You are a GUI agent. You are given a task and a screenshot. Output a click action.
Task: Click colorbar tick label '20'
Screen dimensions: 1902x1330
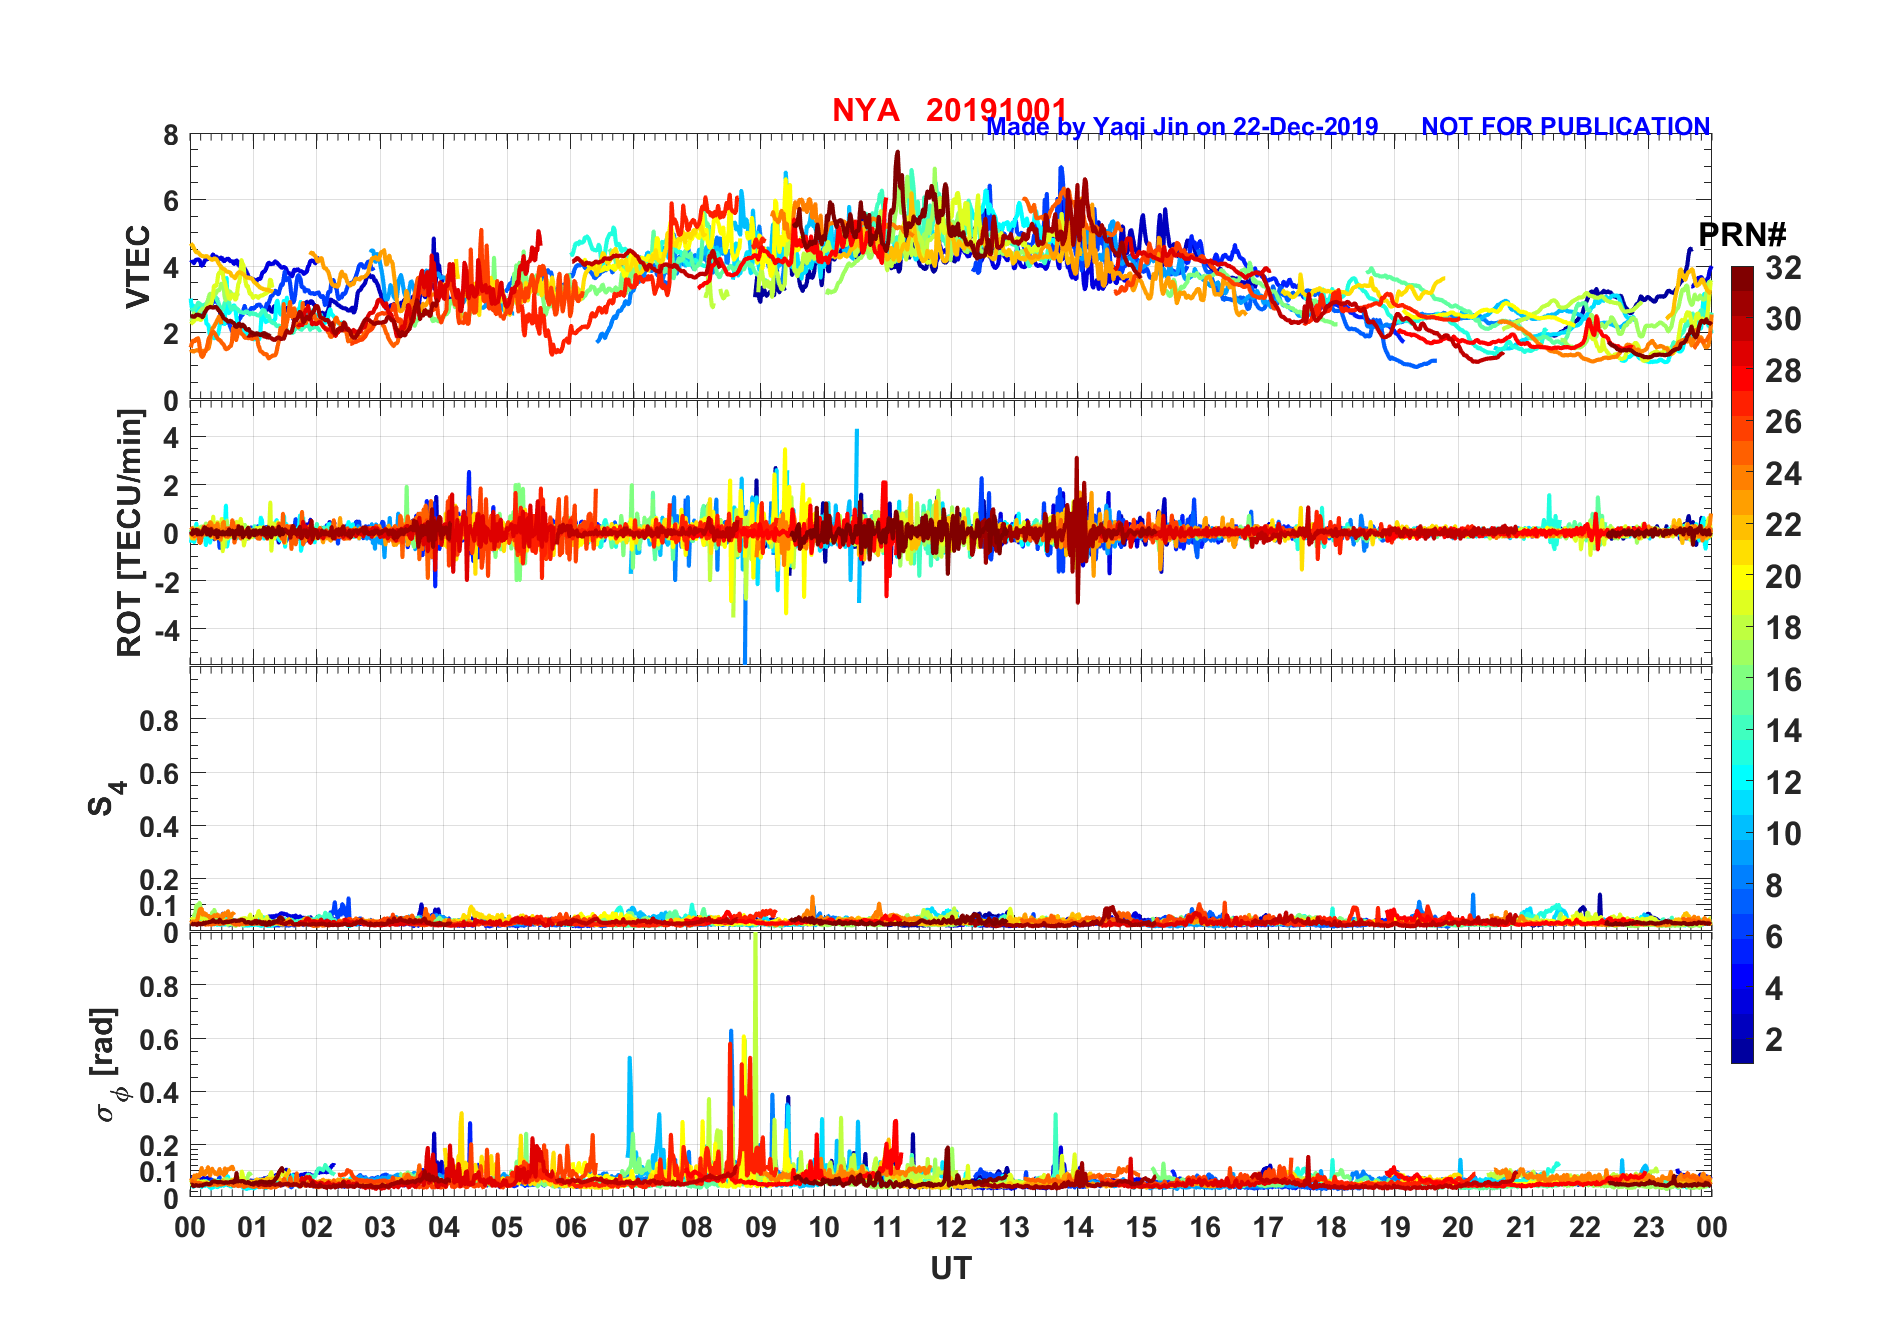1783,577
